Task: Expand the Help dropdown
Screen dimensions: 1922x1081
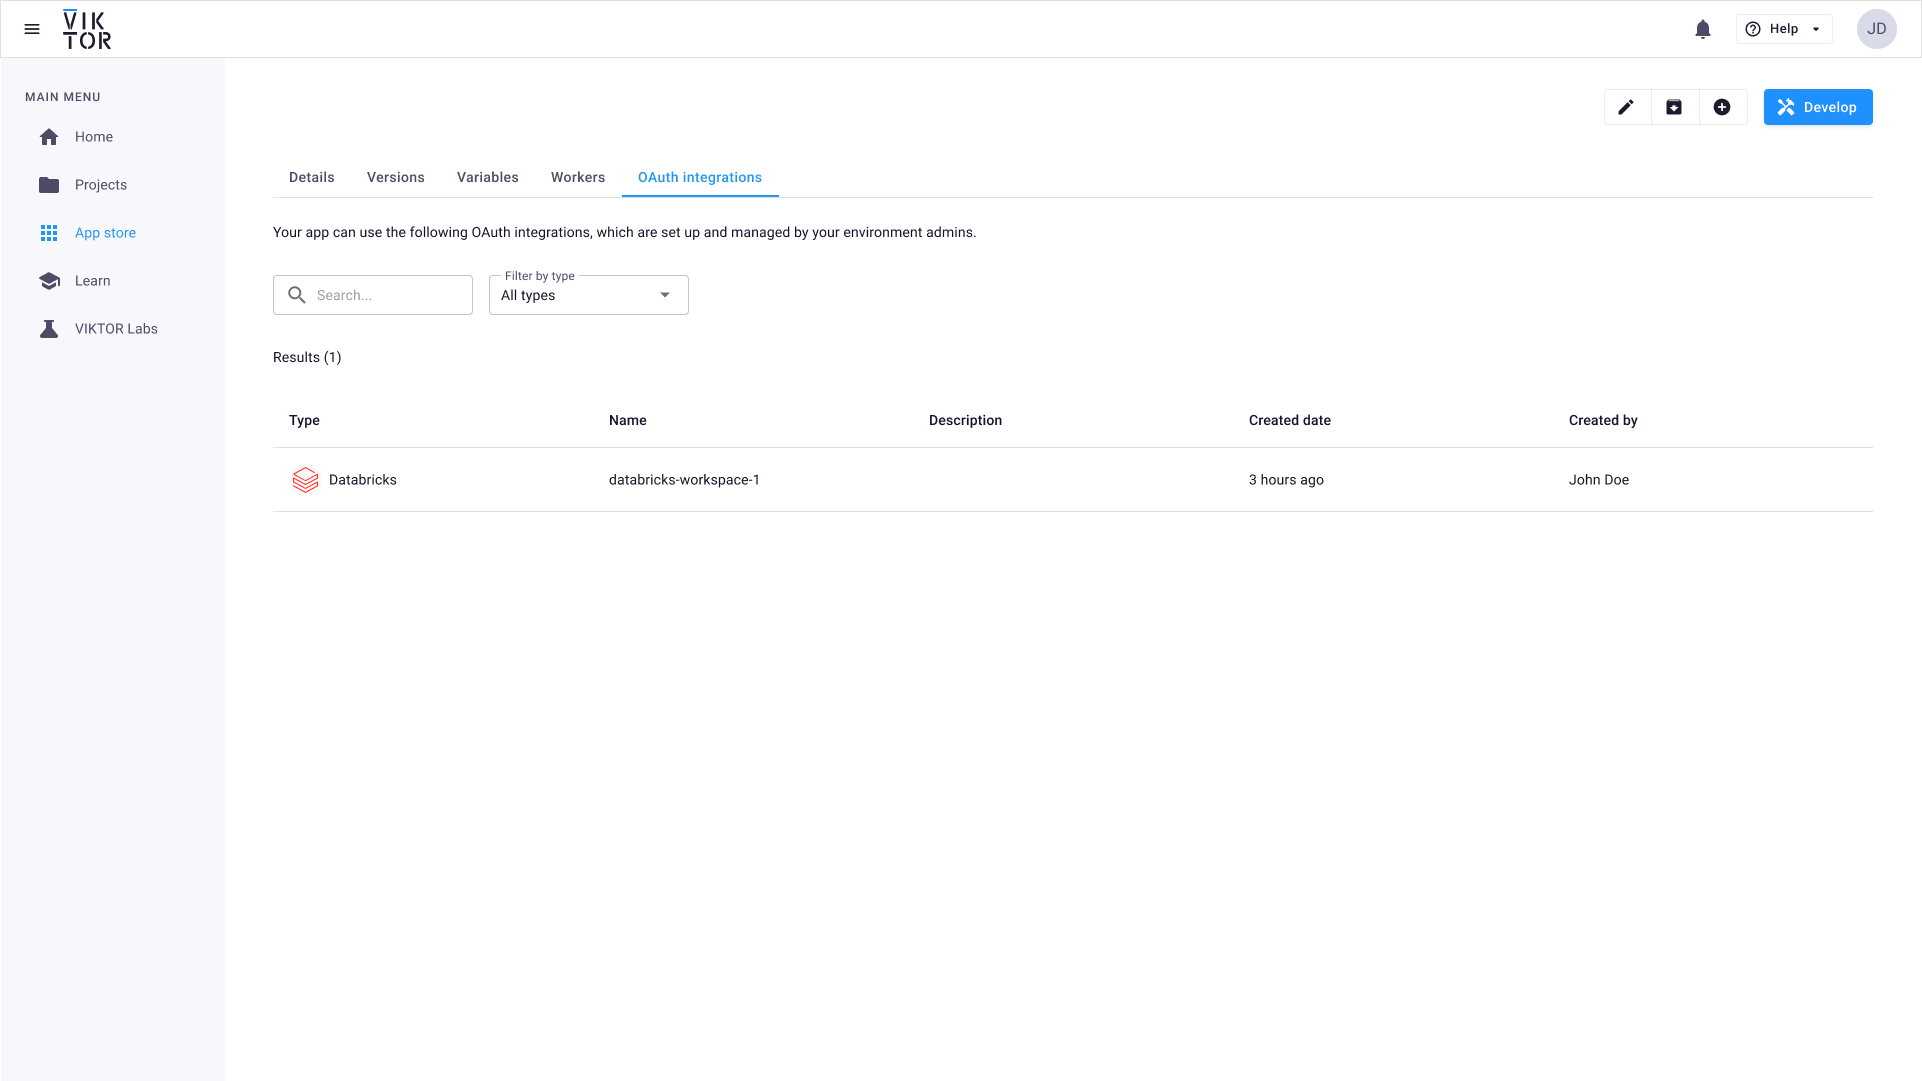Action: pos(1784,29)
